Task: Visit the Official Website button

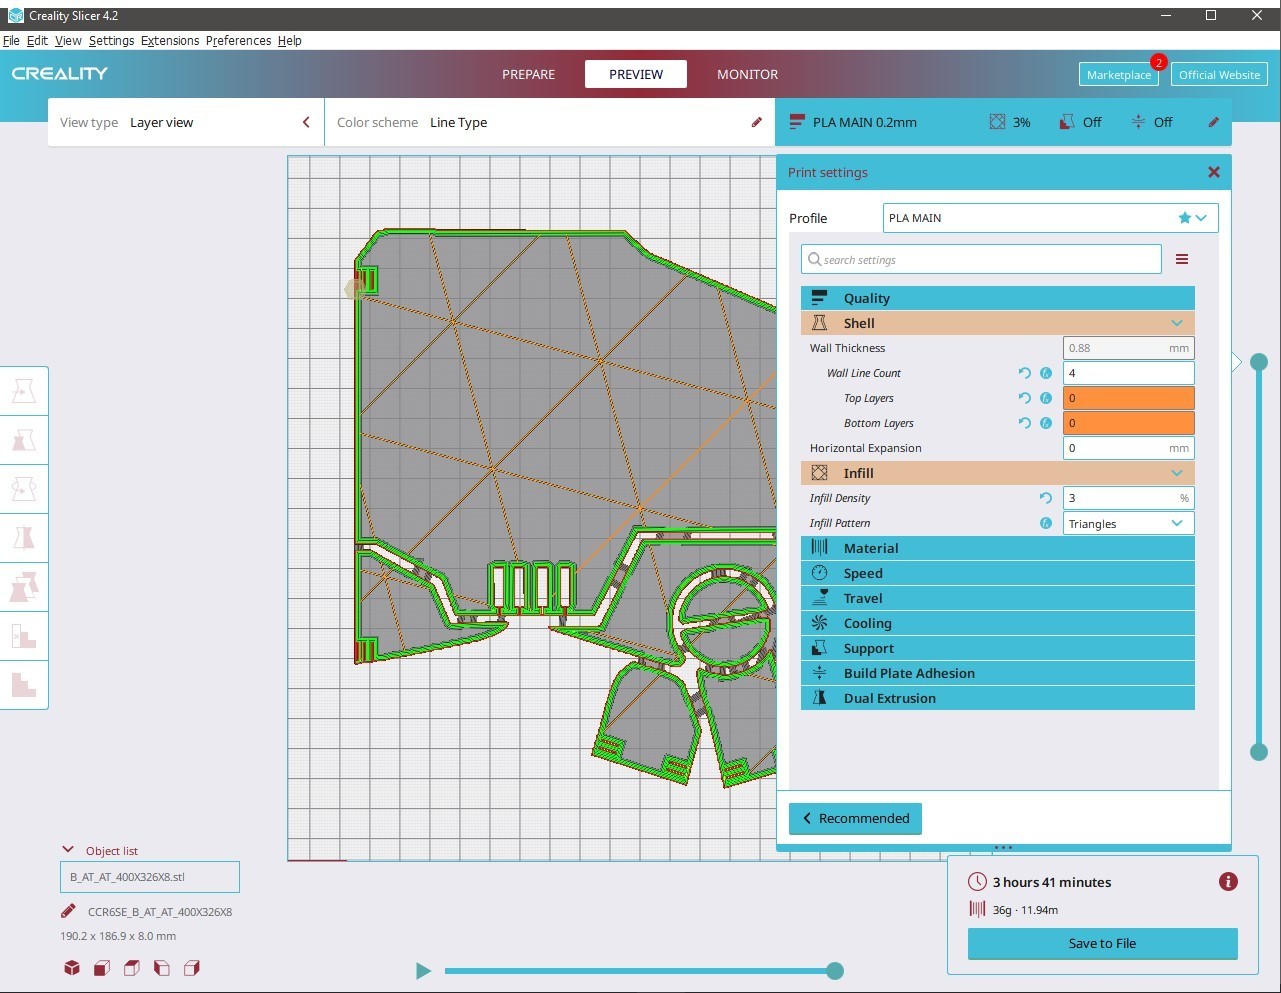Action: click(x=1219, y=75)
